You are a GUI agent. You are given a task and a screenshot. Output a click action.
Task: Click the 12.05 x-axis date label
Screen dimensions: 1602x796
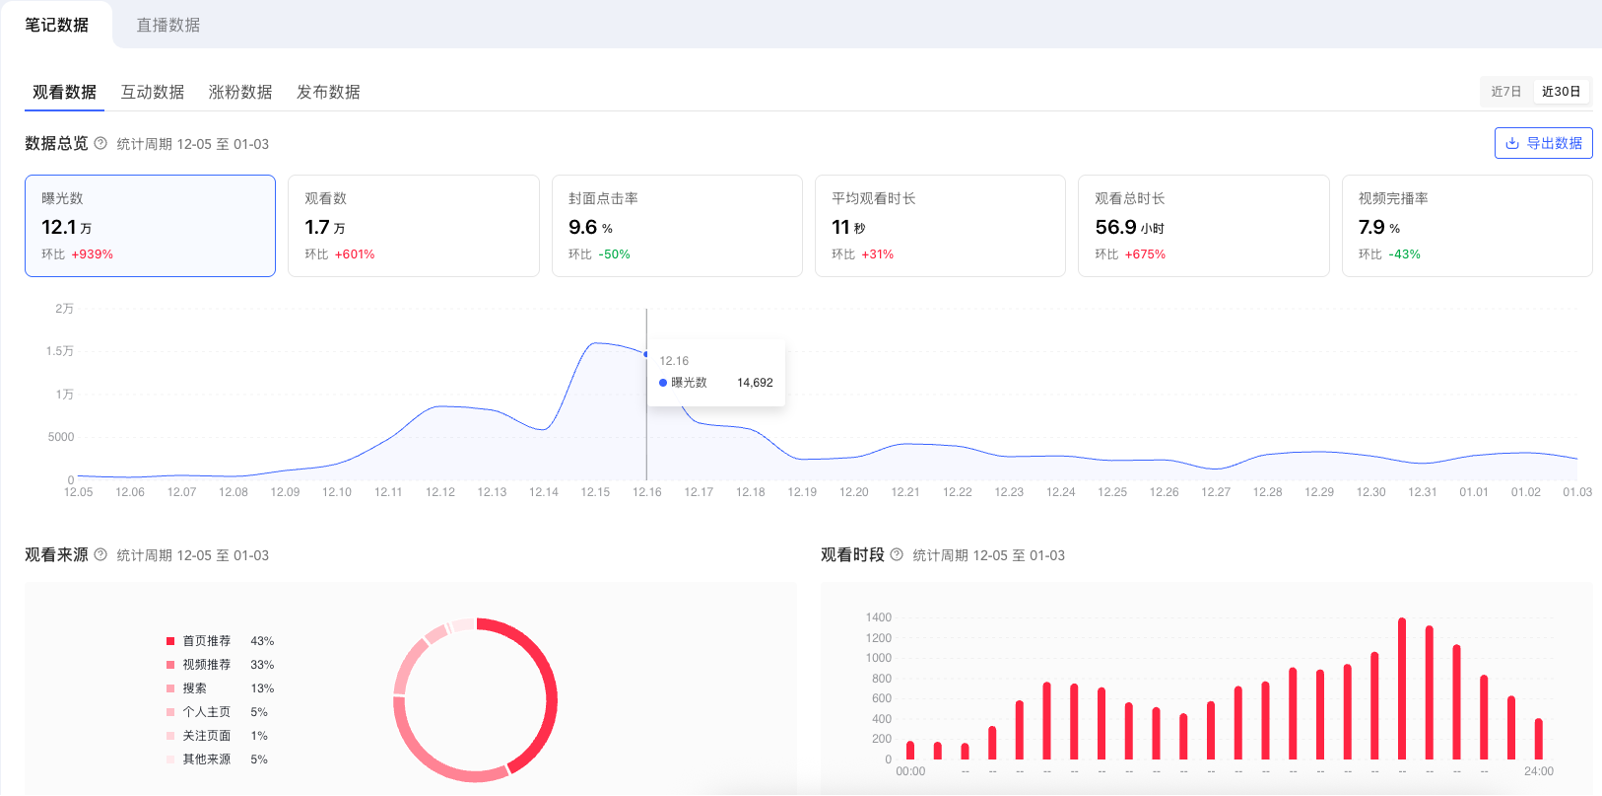(x=78, y=492)
